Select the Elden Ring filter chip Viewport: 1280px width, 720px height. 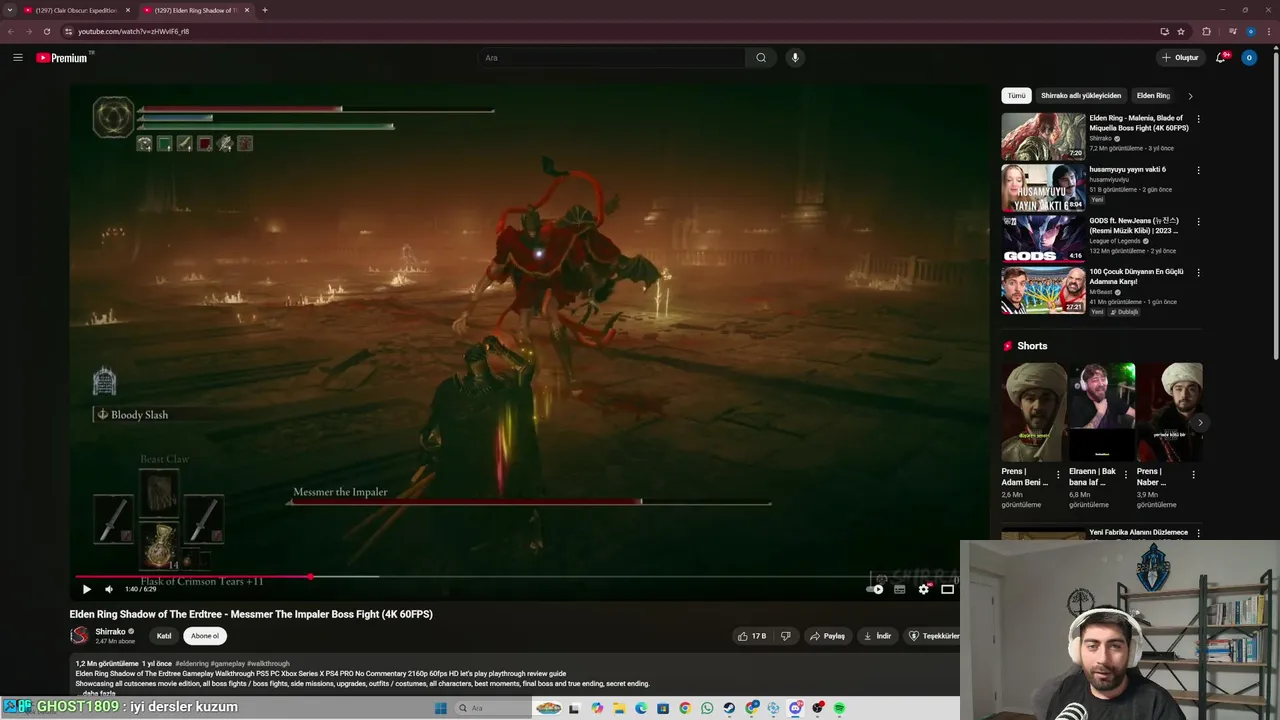tap(1153, 96)
